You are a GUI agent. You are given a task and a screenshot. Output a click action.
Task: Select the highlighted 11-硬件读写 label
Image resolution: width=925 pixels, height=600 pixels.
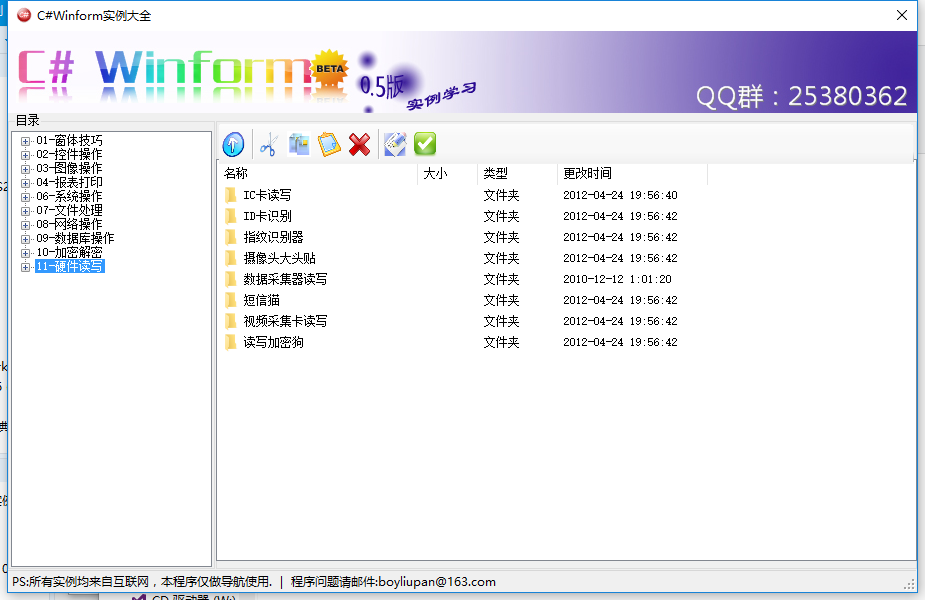[70, 267]
